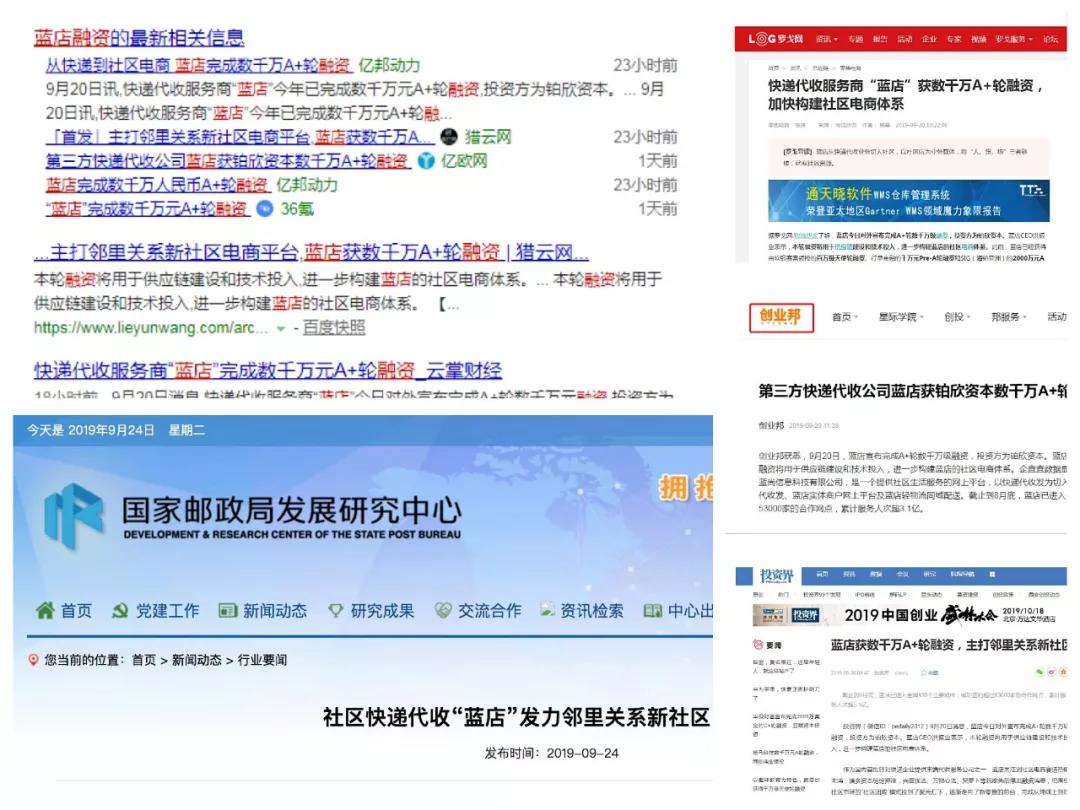Click the icon beside 资讯检索
Screen dimensions: 1080x810
(548, 610)
